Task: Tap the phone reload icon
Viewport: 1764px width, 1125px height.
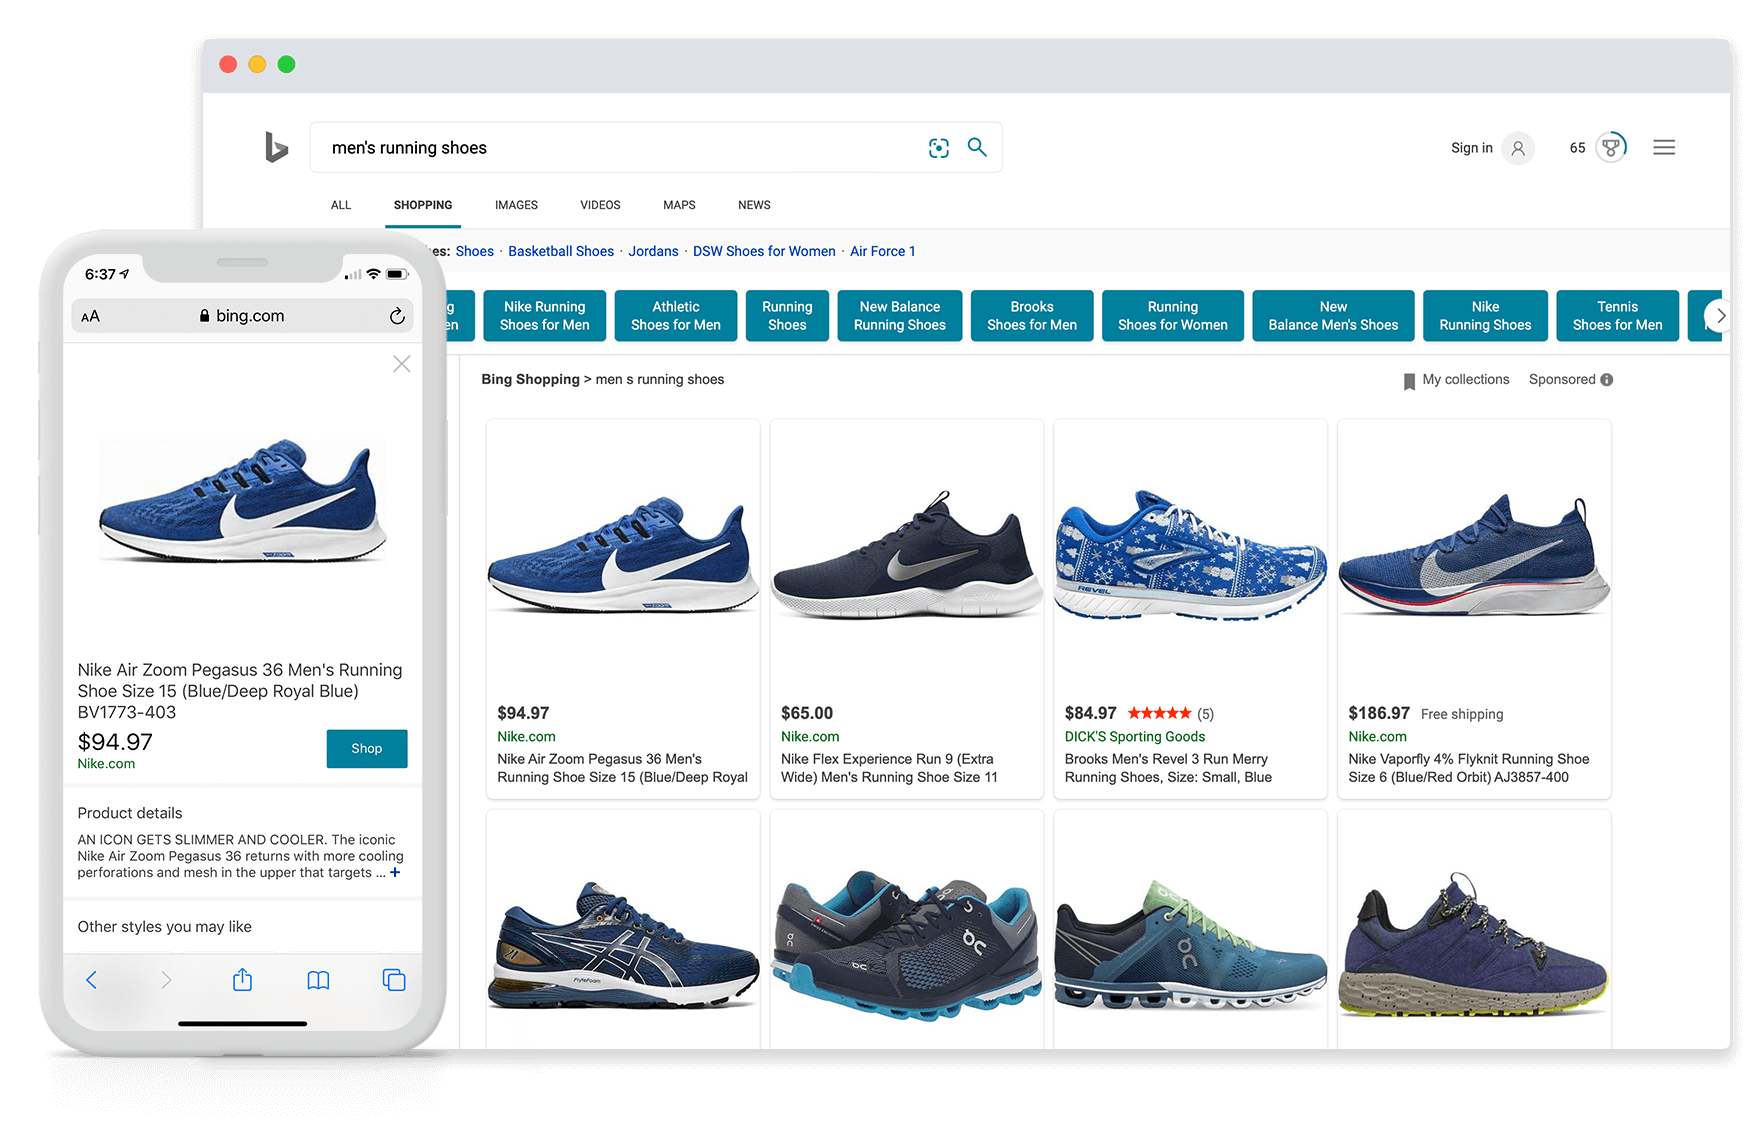Action: click(x=397, y=316)
